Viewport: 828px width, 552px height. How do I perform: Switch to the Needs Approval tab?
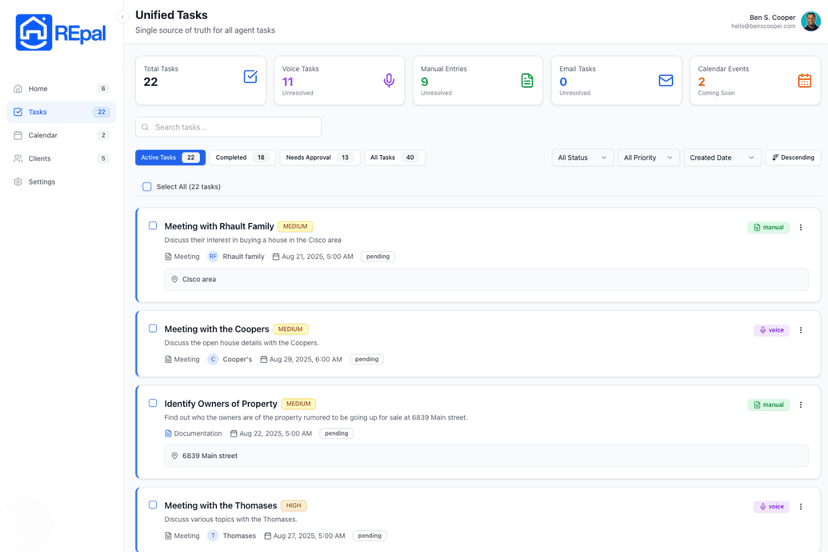319,158
